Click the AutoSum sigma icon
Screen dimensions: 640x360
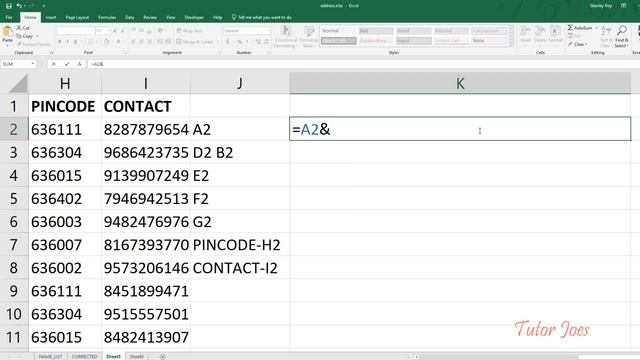570,28
